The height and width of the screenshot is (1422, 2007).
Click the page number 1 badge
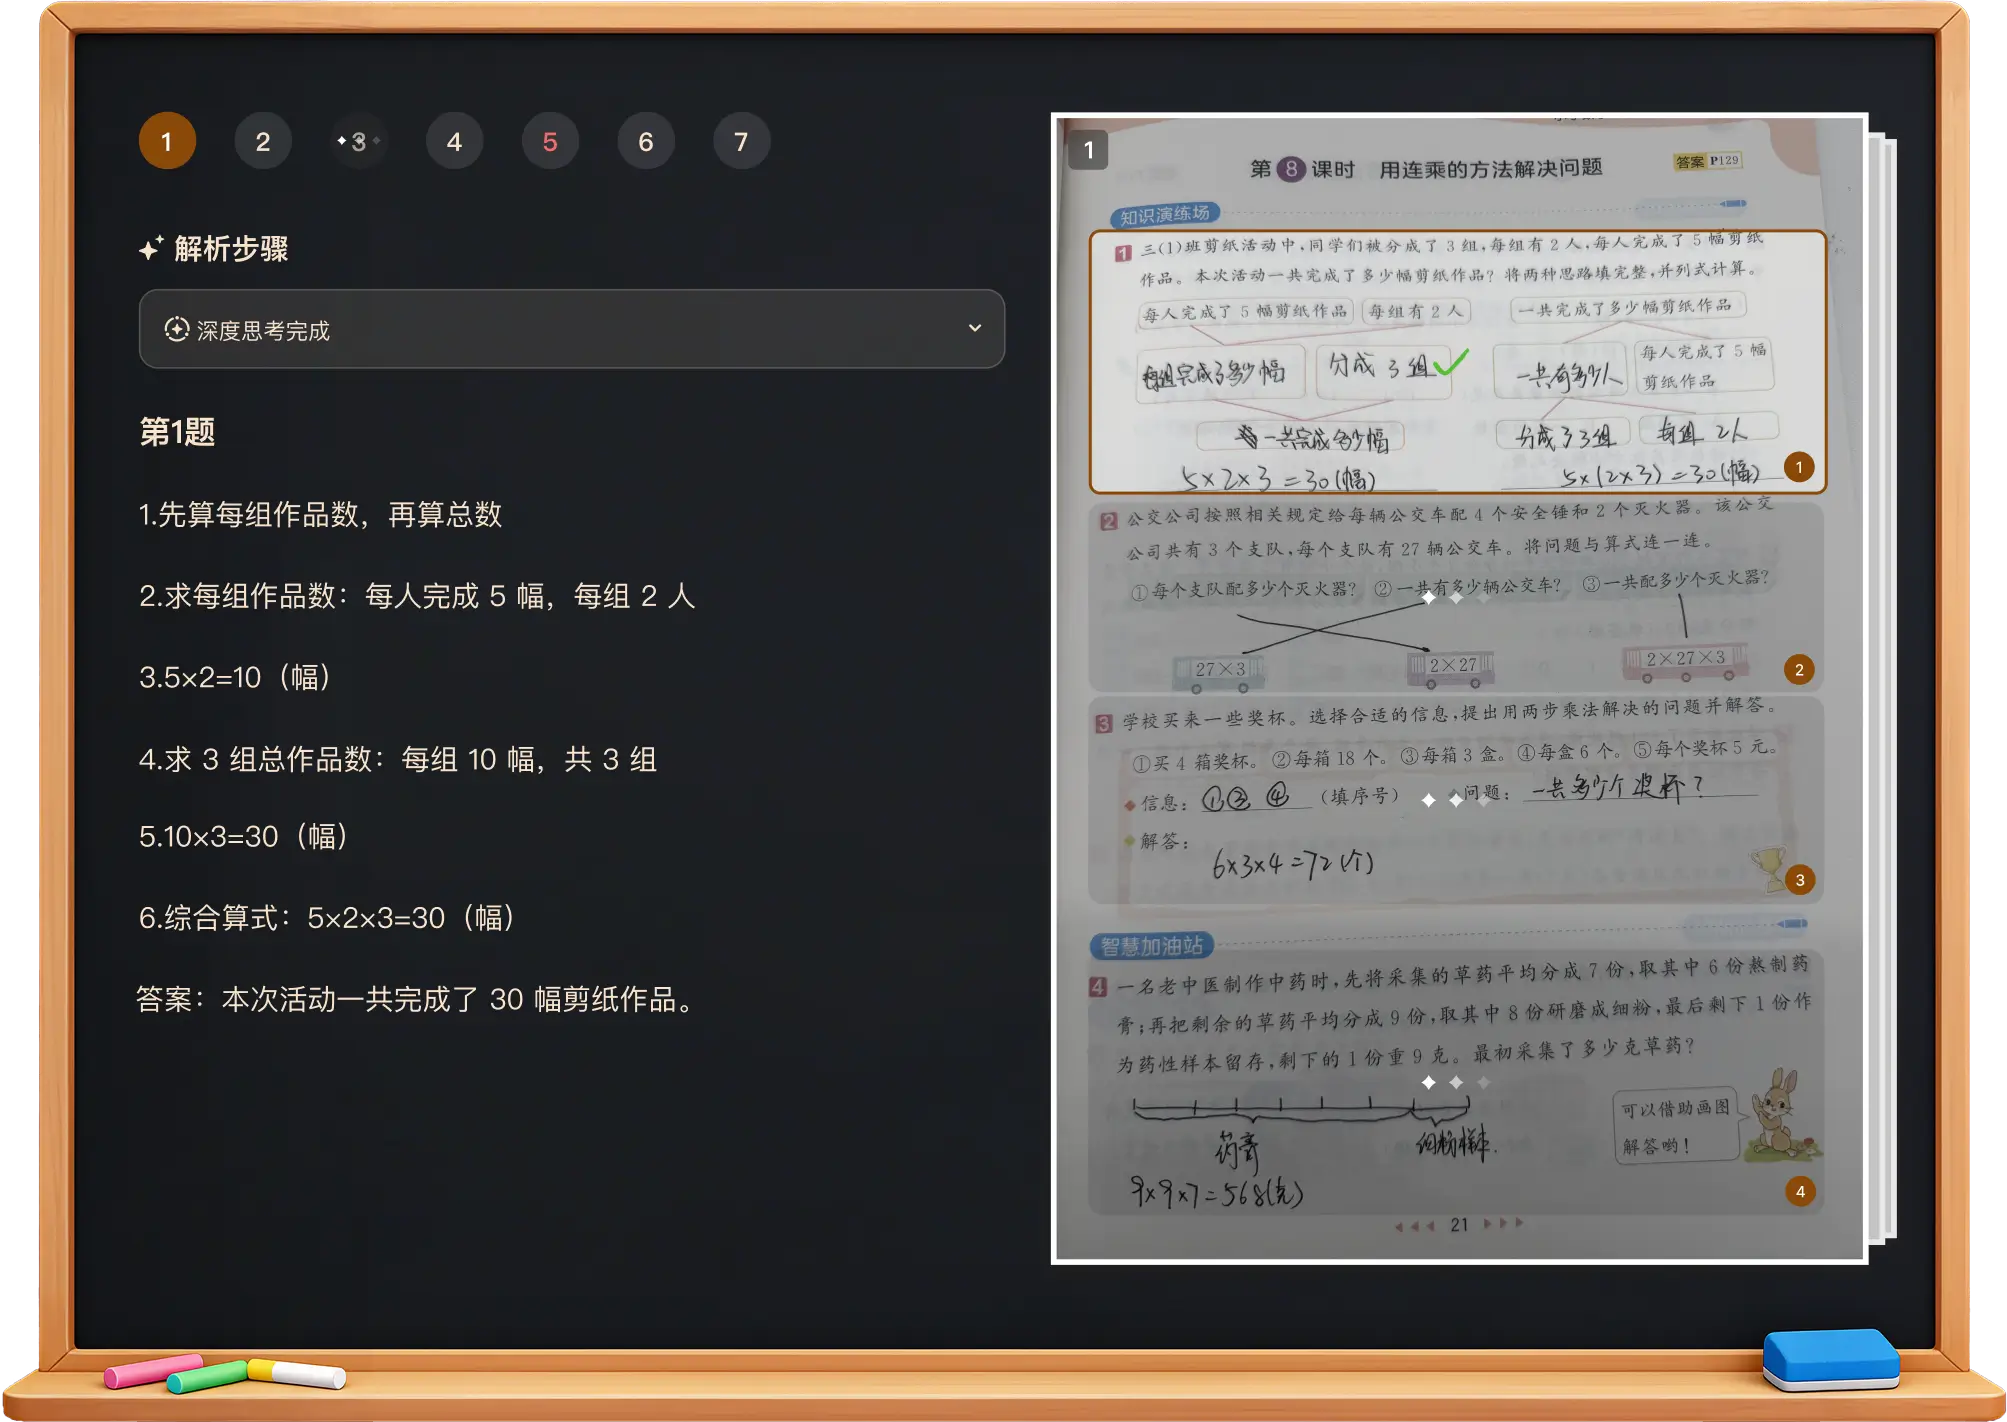[1088, 151]
